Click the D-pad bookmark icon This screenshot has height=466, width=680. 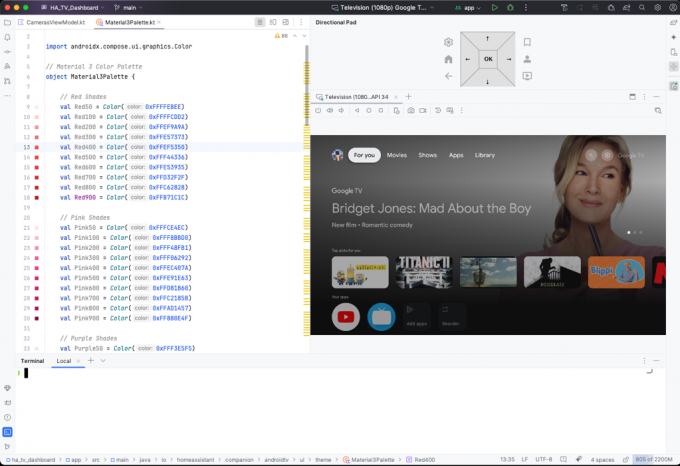coord(527,42)
